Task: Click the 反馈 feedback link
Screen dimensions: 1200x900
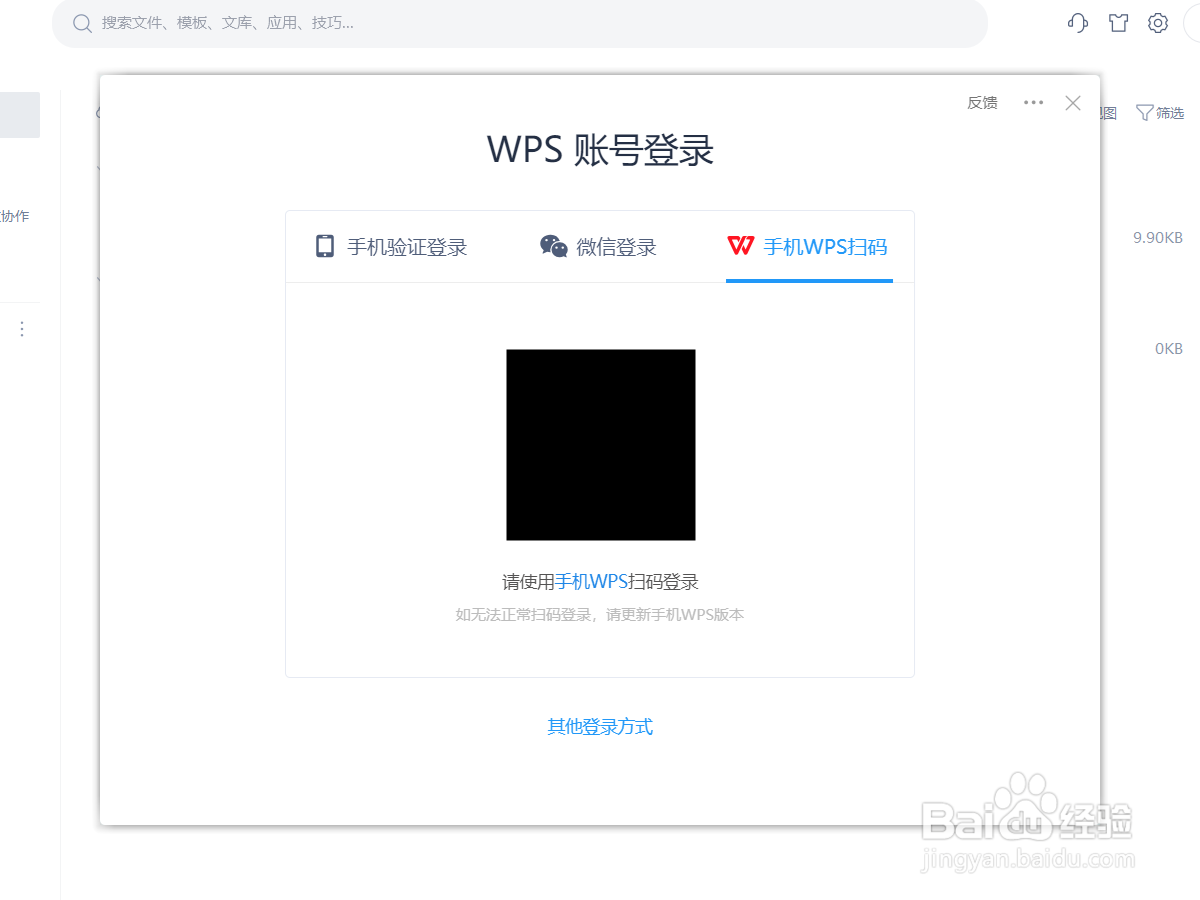Action: pos(981,102)
